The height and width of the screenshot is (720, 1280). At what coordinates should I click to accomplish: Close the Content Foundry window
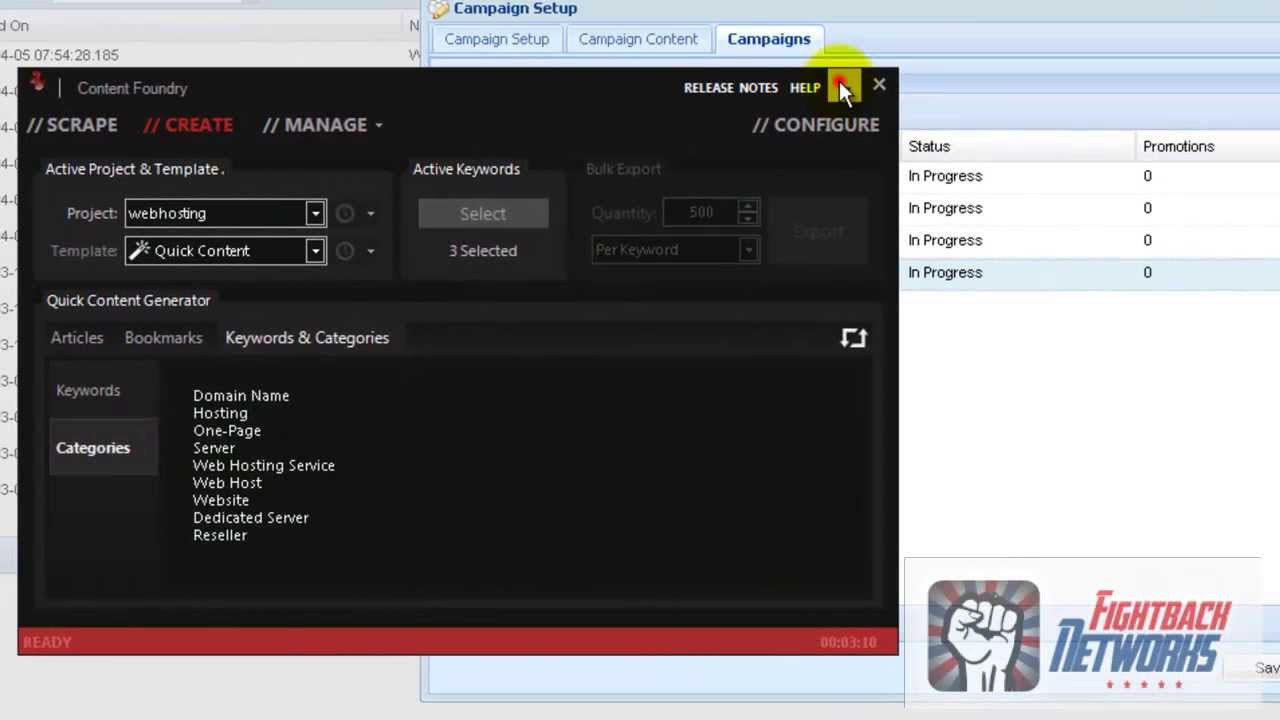879,86
